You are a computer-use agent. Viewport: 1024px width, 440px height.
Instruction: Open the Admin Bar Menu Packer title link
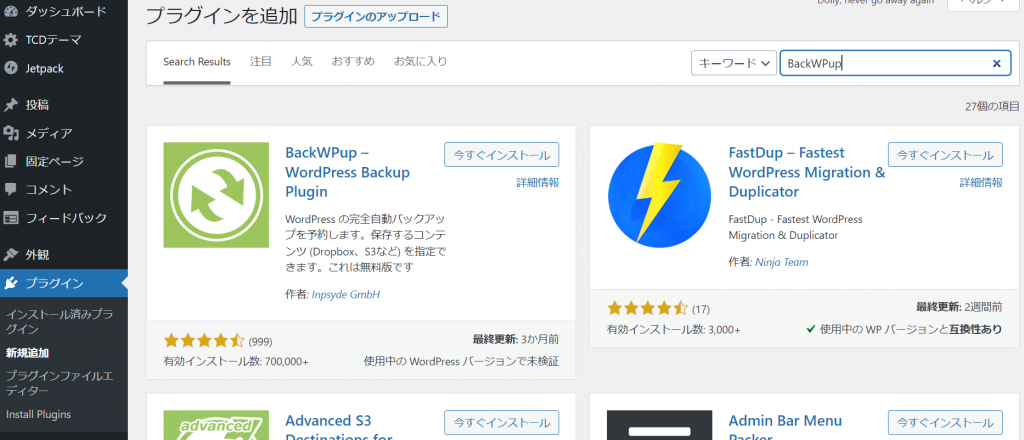tap(786, 428)
